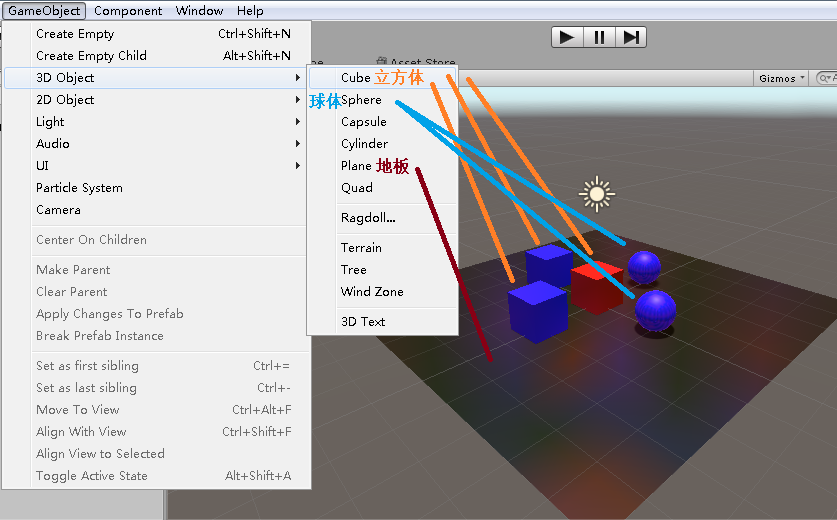Create a Cylinder from submenu
Viewport: 837px width, 520px height.
coord(383,144)
